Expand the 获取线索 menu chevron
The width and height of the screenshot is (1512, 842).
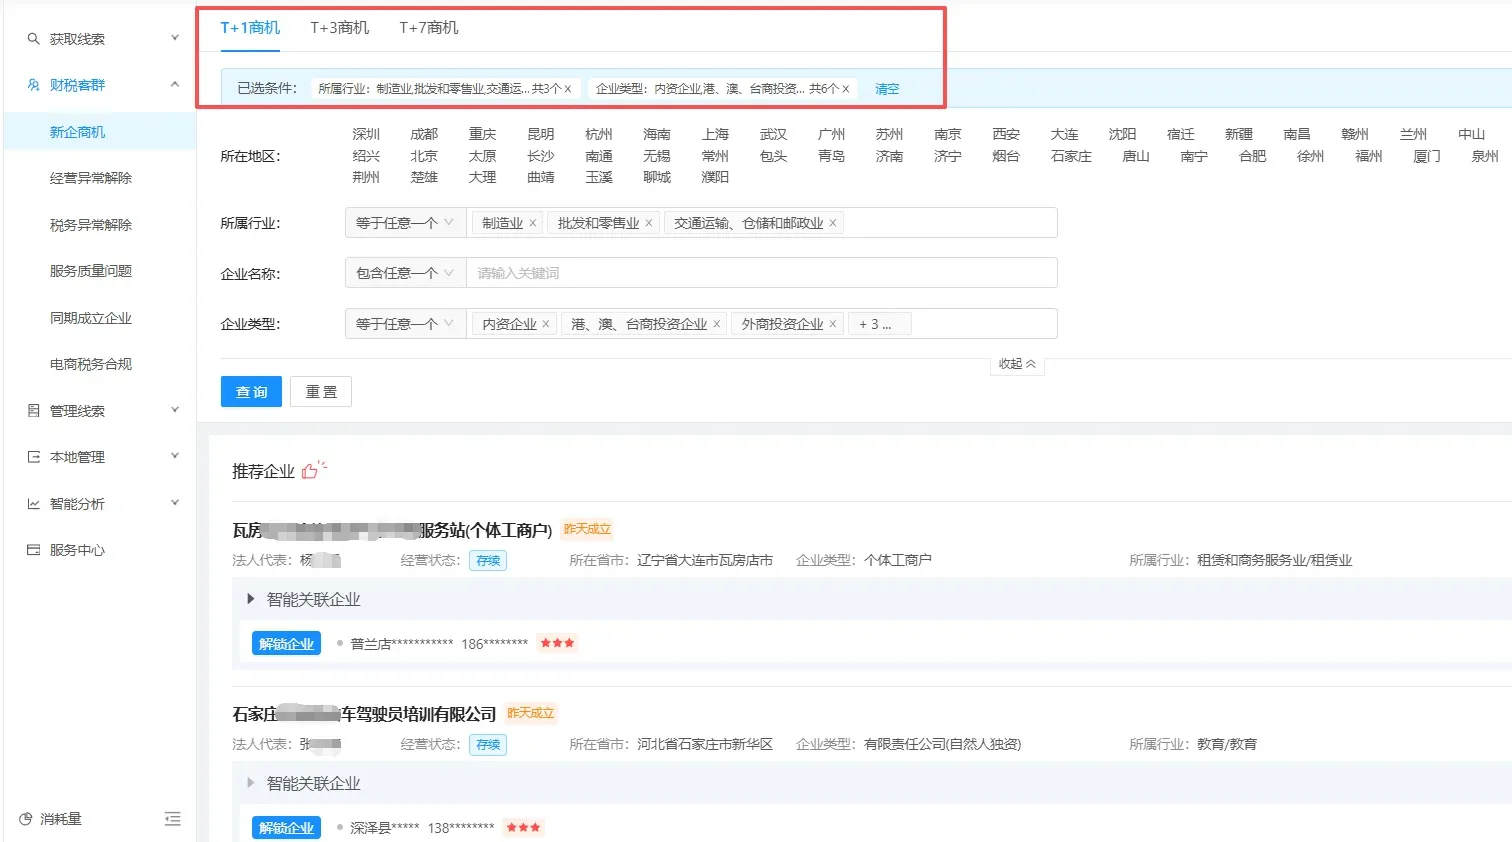tap(175, 38)
